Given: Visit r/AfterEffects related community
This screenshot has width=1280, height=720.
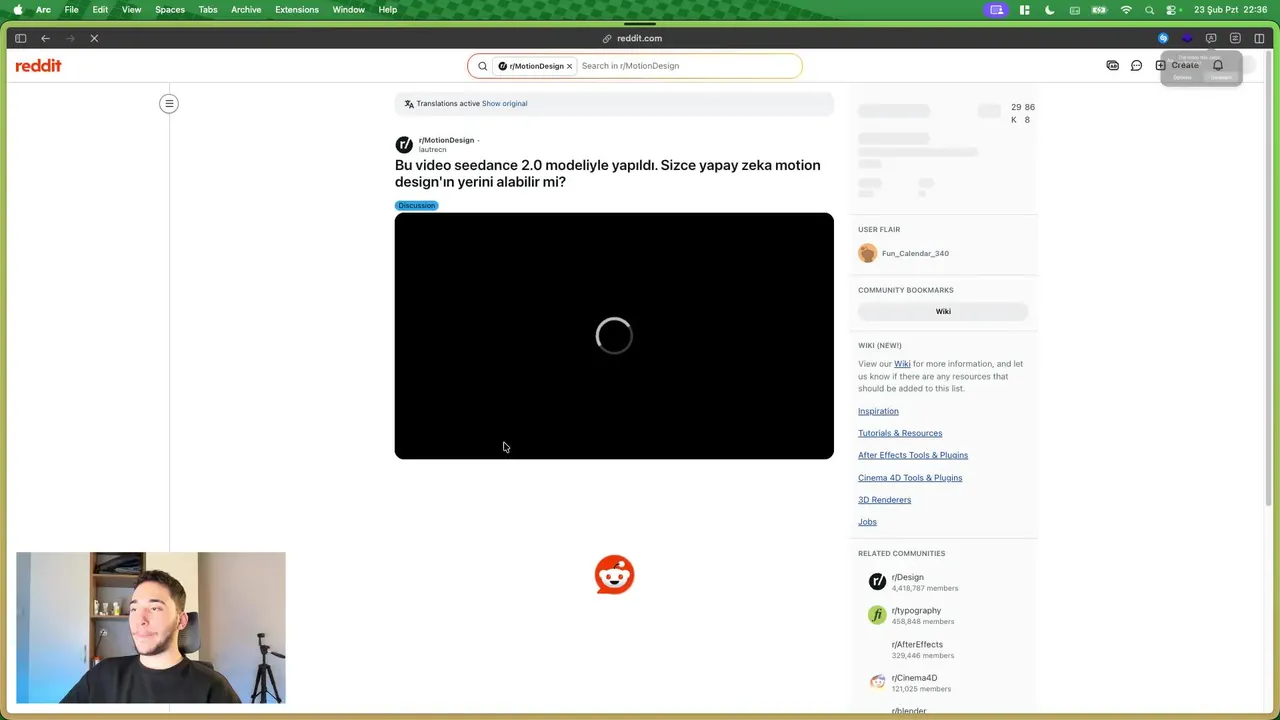Looking at the screenshot, I should pyautogui.click(x=917, y=644).
